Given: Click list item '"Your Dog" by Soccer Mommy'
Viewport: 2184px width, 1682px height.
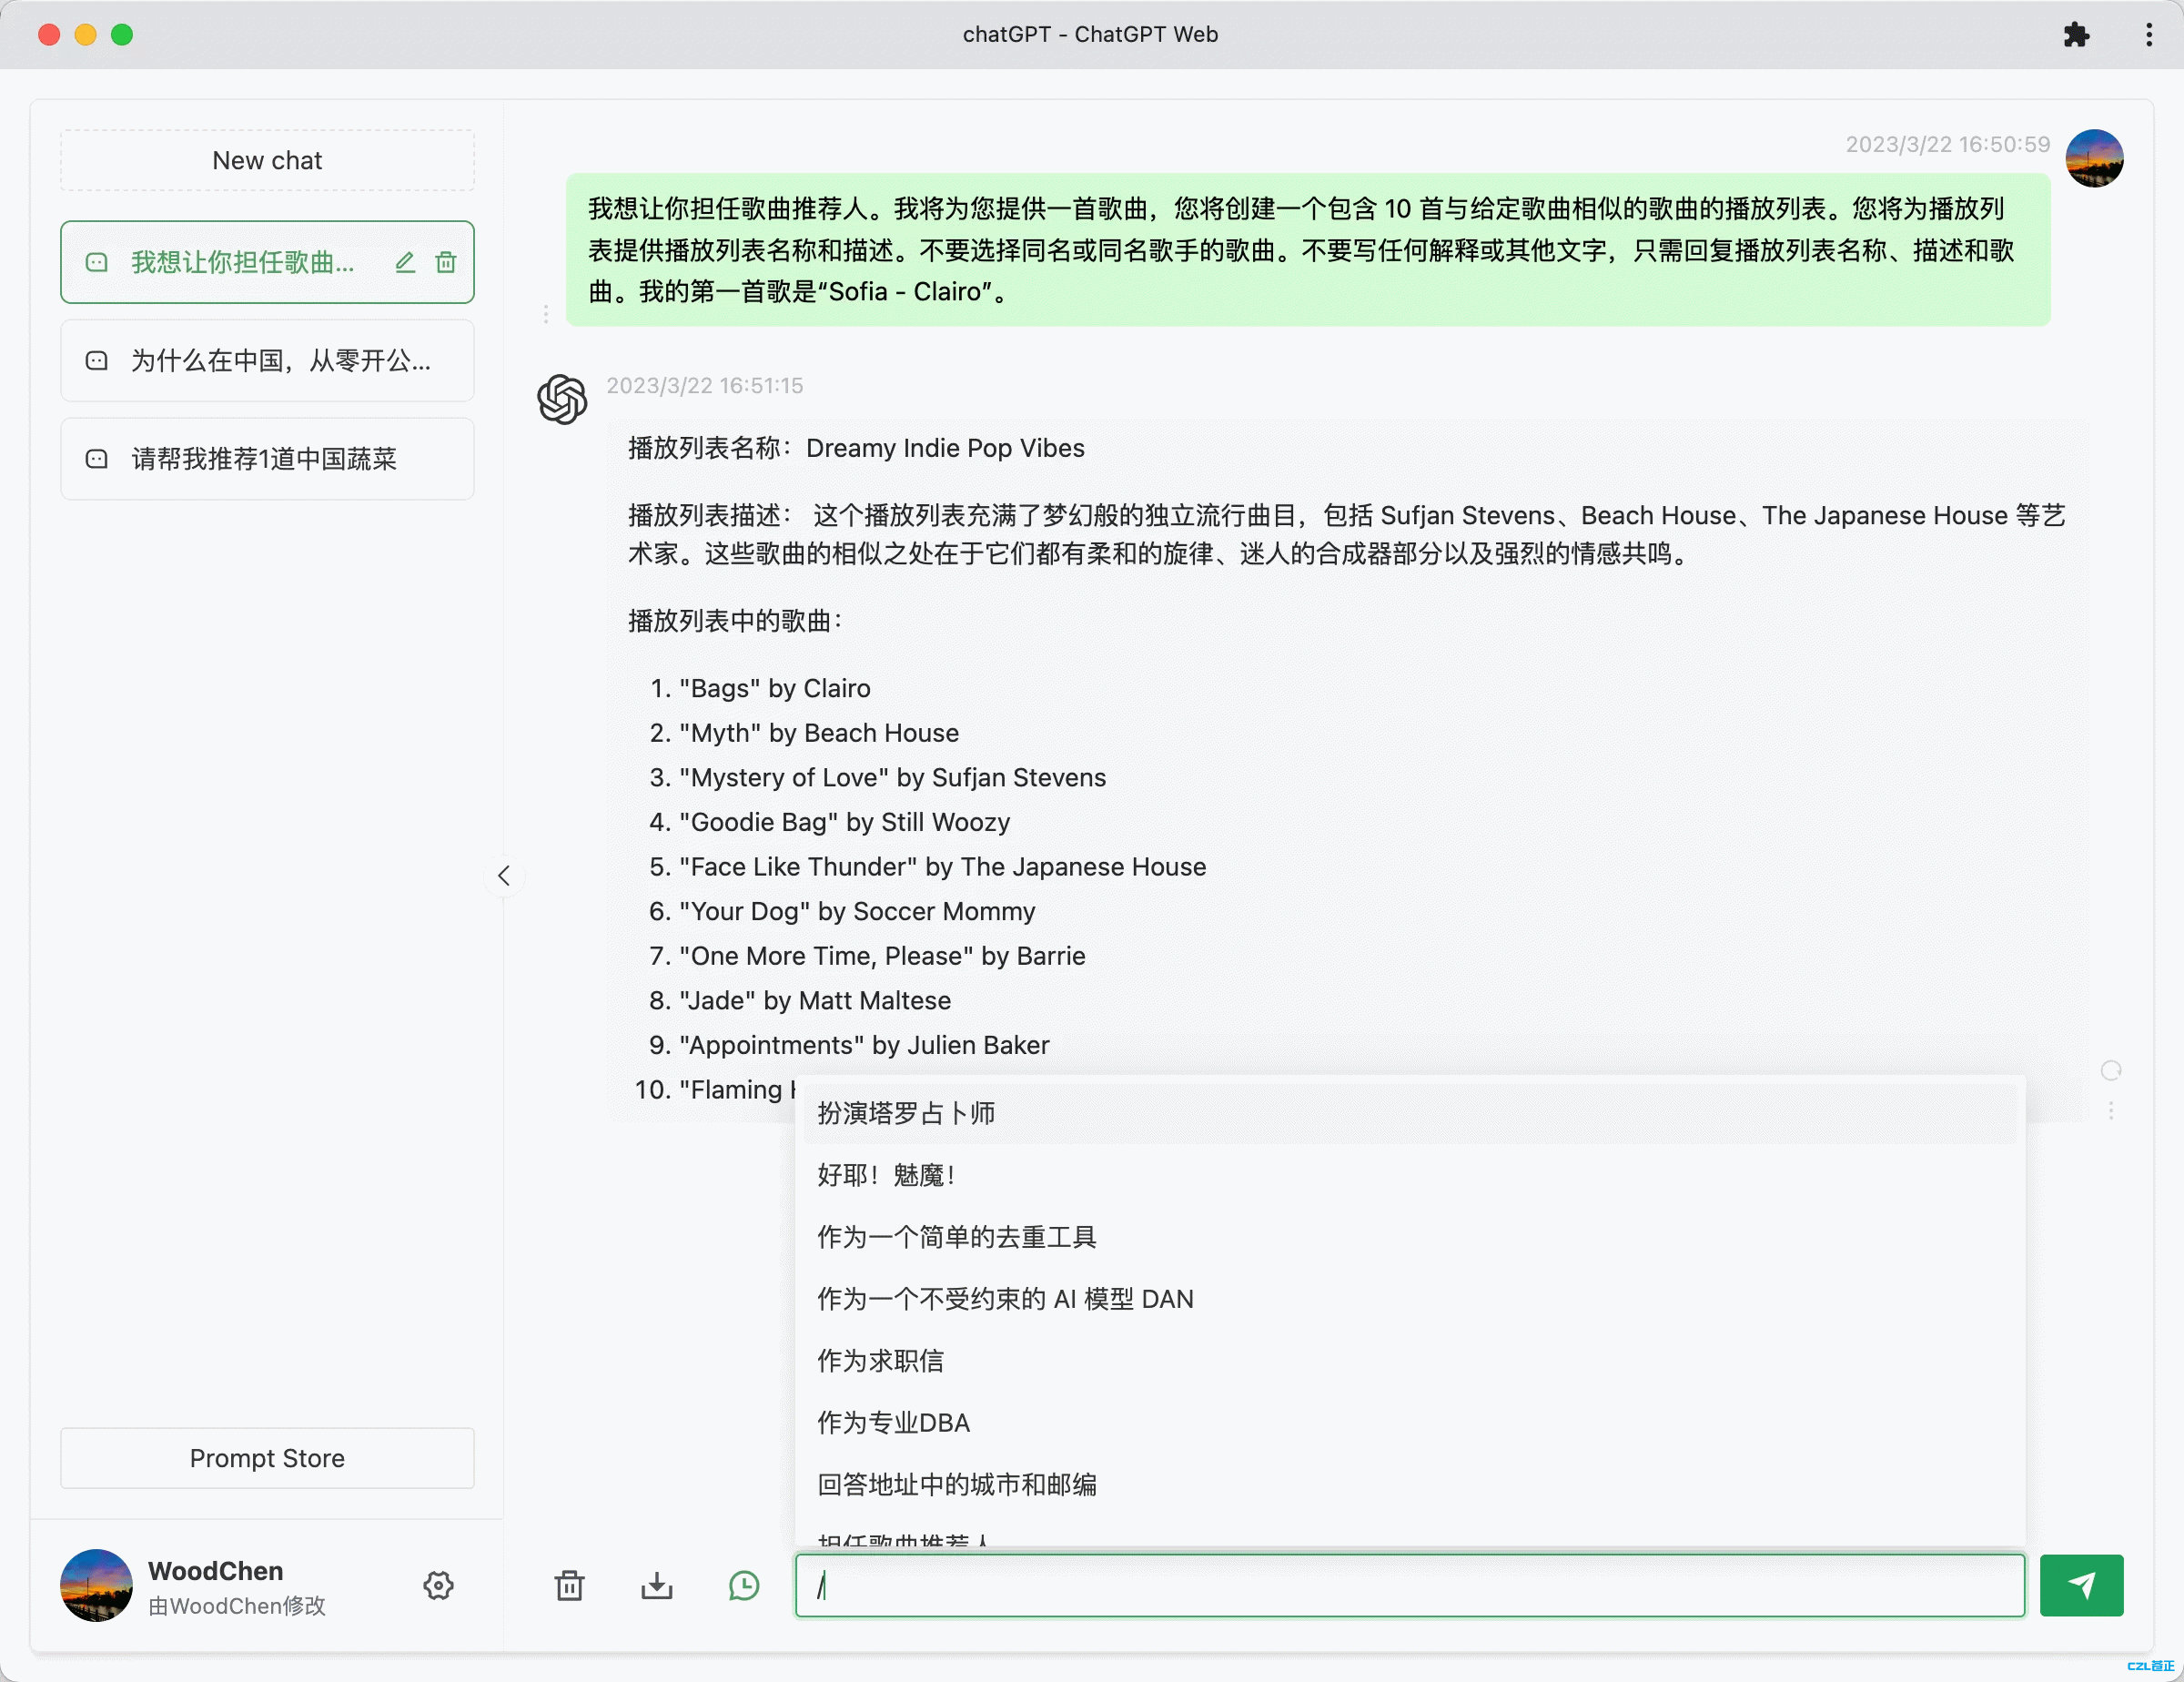Looking at the screenshot, I should [x=858, y=911].
